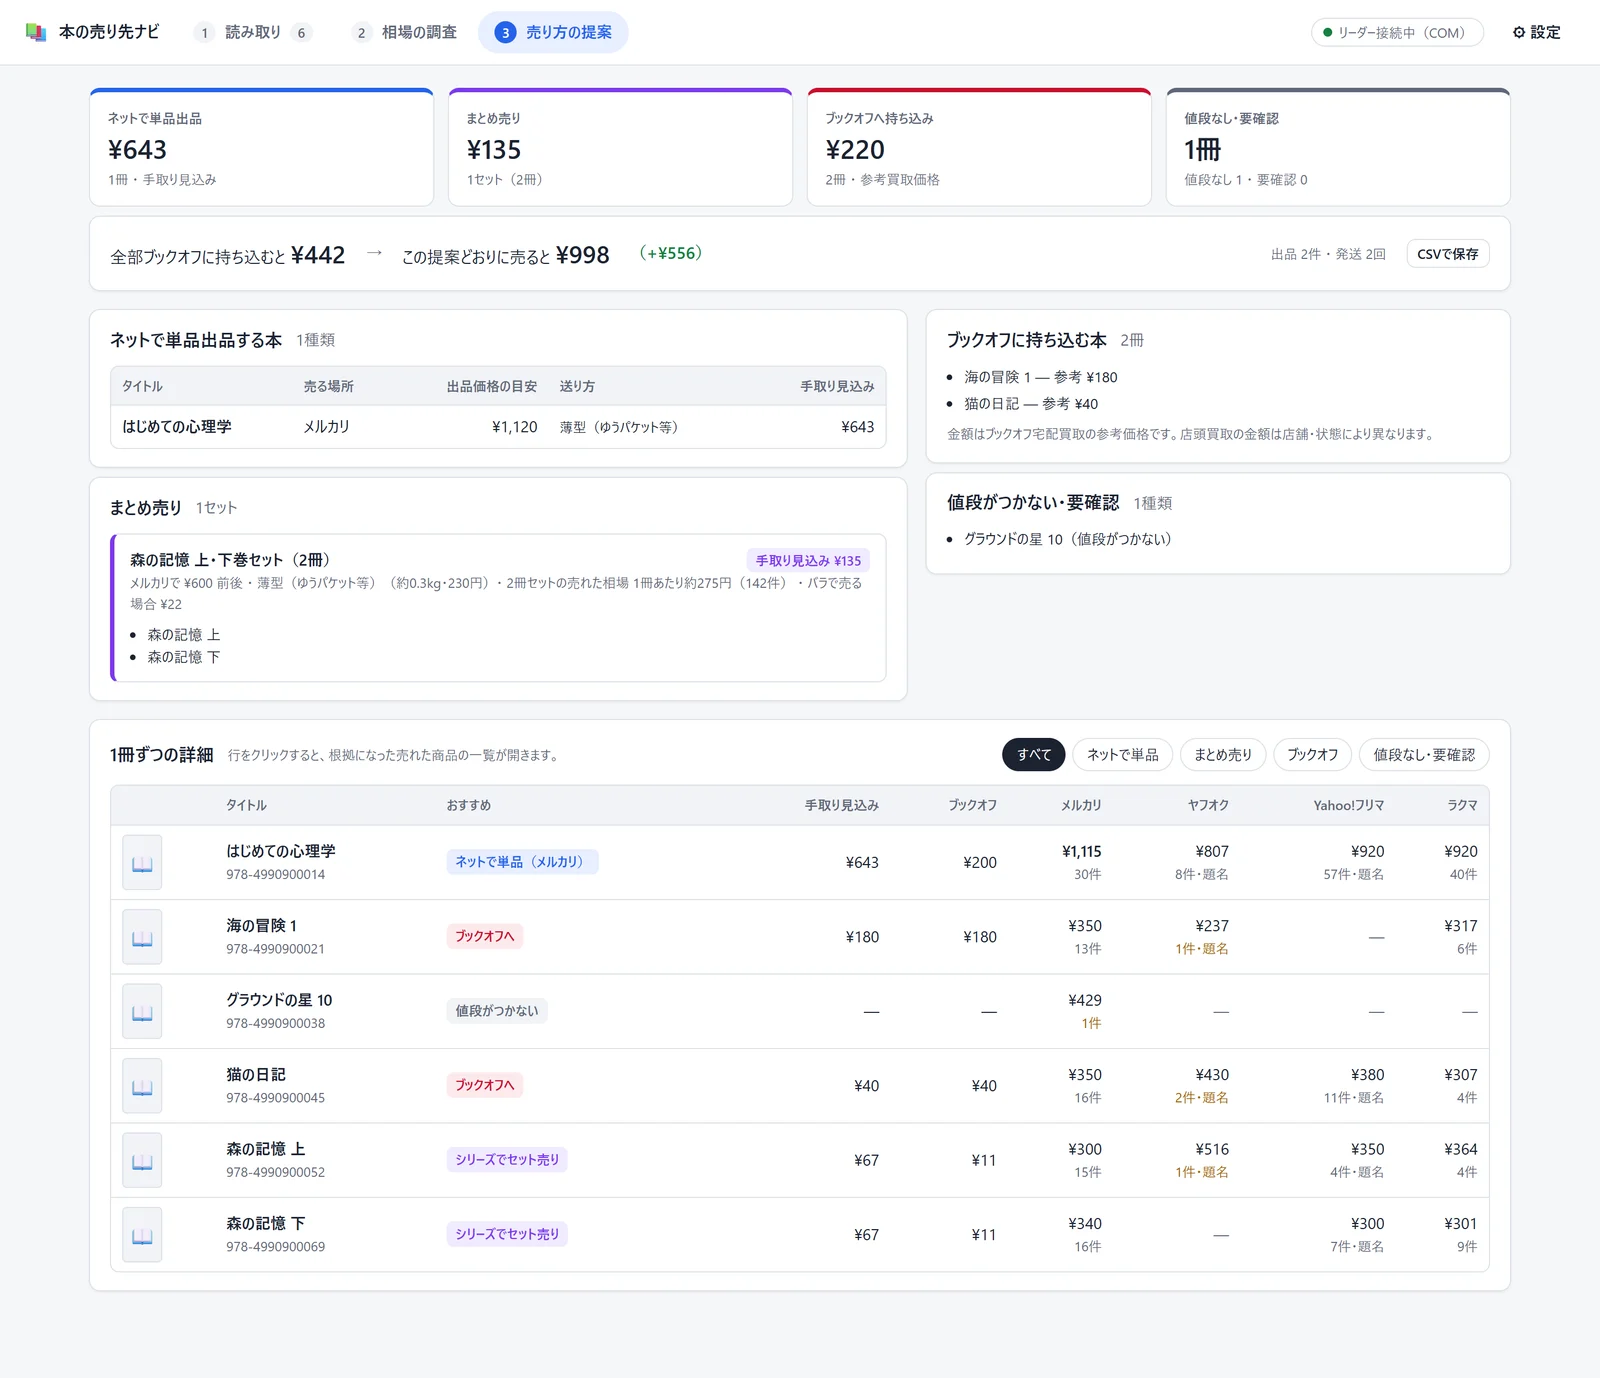This screenshot has width=1600, height=1378.
Task: Select the すべて filter chip
Action: click(1034, 755)
